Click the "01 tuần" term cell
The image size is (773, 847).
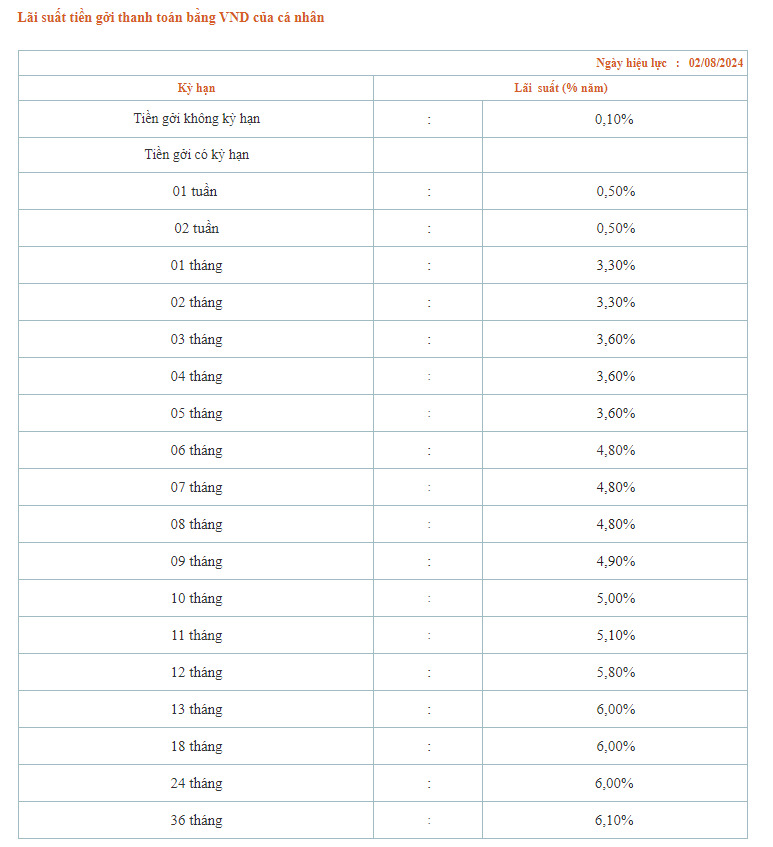pyautogui.click(x=195, y=191)
